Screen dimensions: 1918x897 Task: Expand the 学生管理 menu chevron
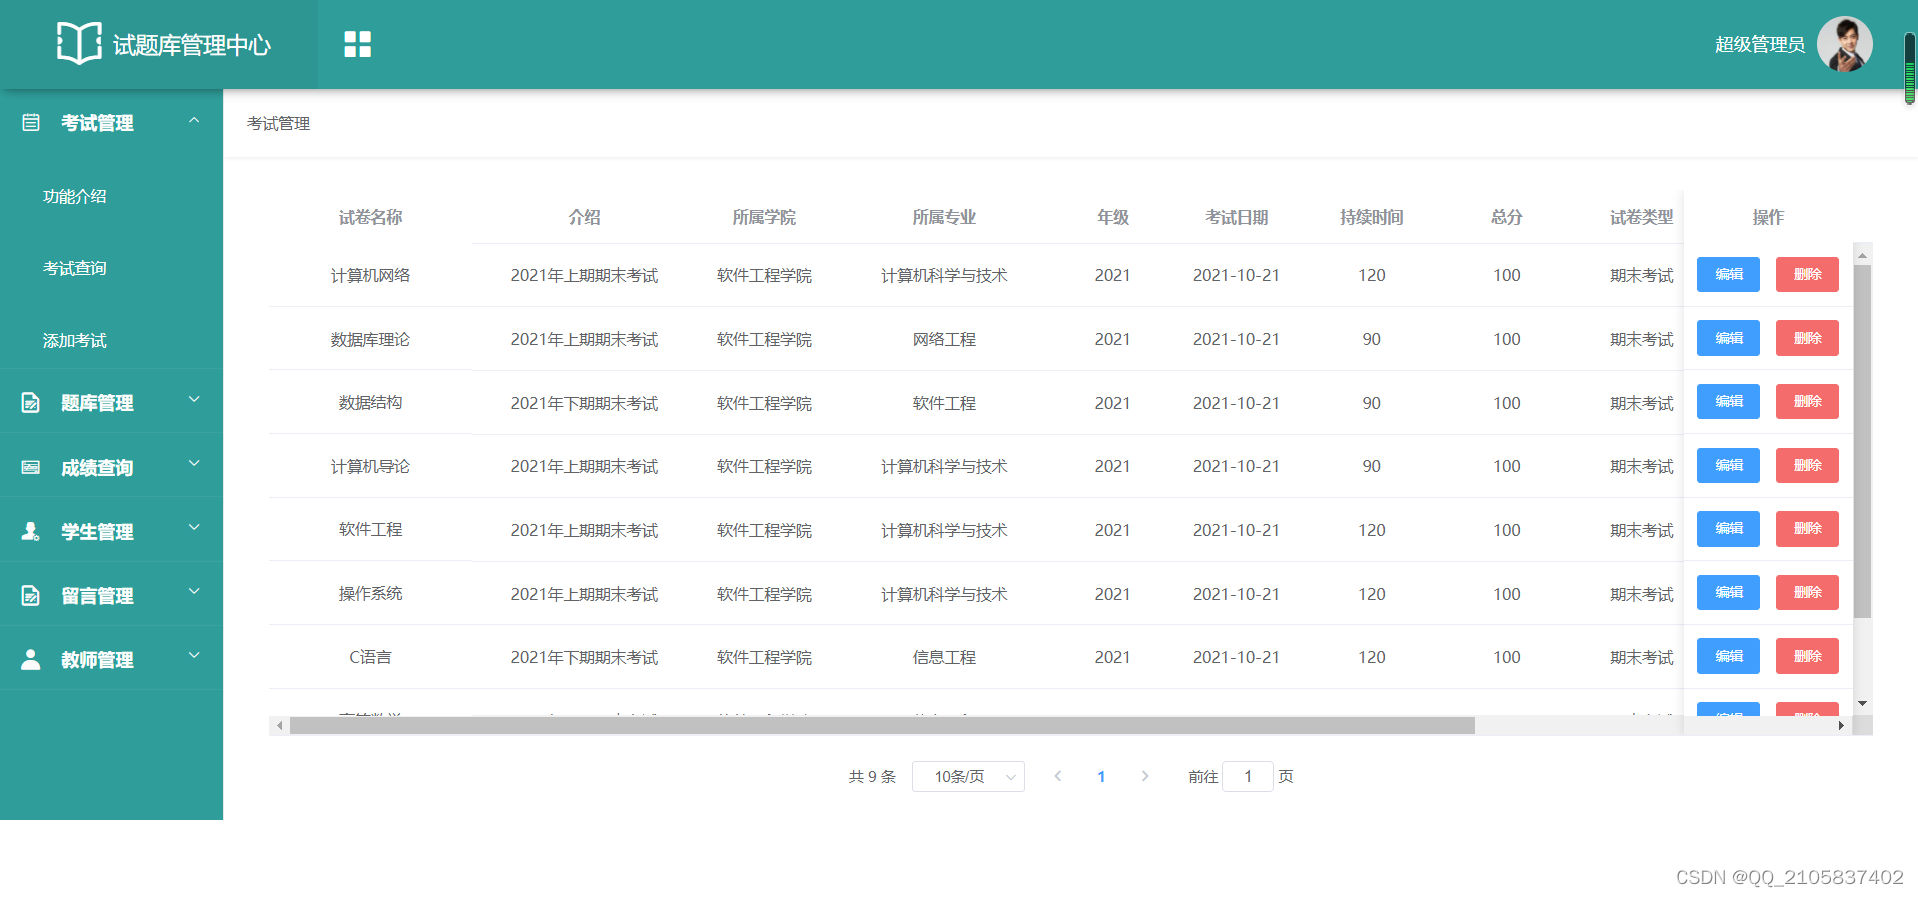point(194,527)
